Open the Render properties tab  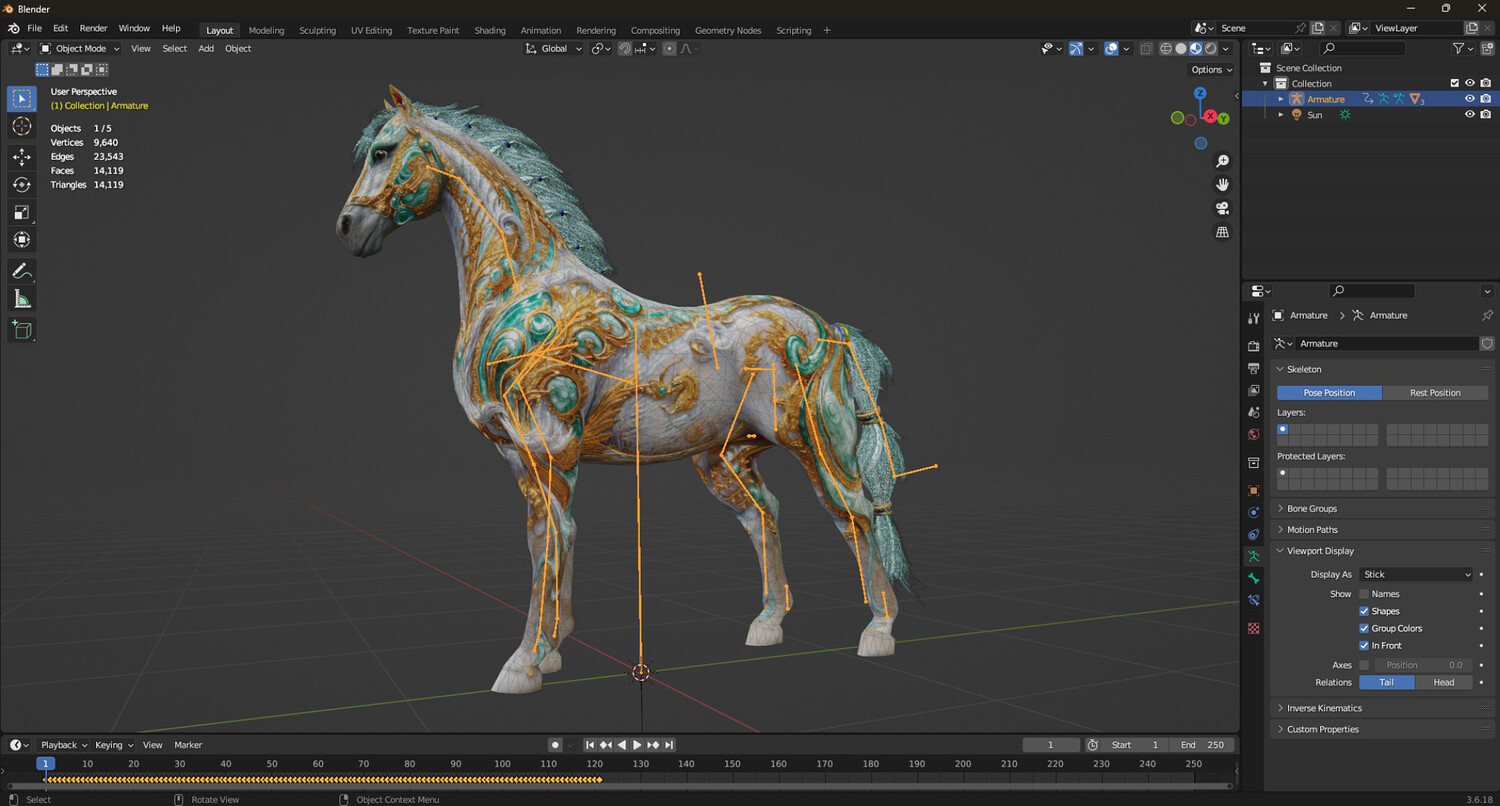pos(1254,346)
